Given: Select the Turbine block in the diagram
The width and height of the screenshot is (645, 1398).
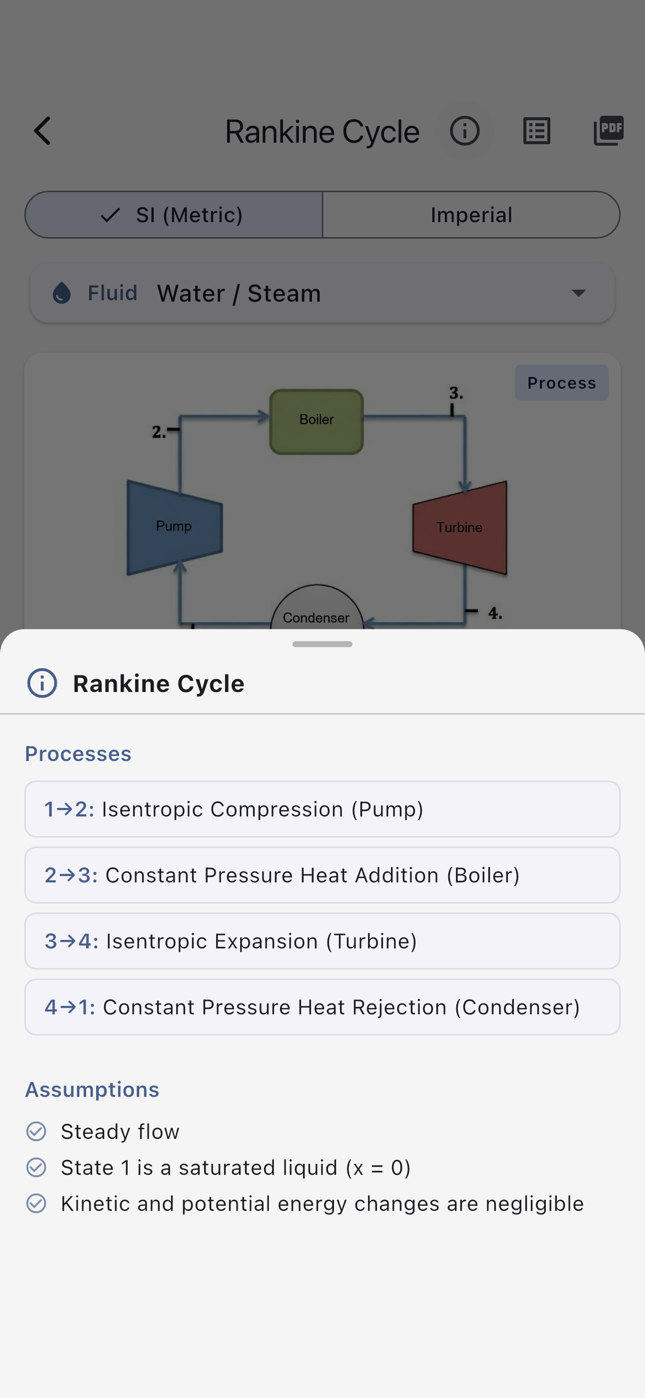Looking at the screenshot, I should pos(459,527).
